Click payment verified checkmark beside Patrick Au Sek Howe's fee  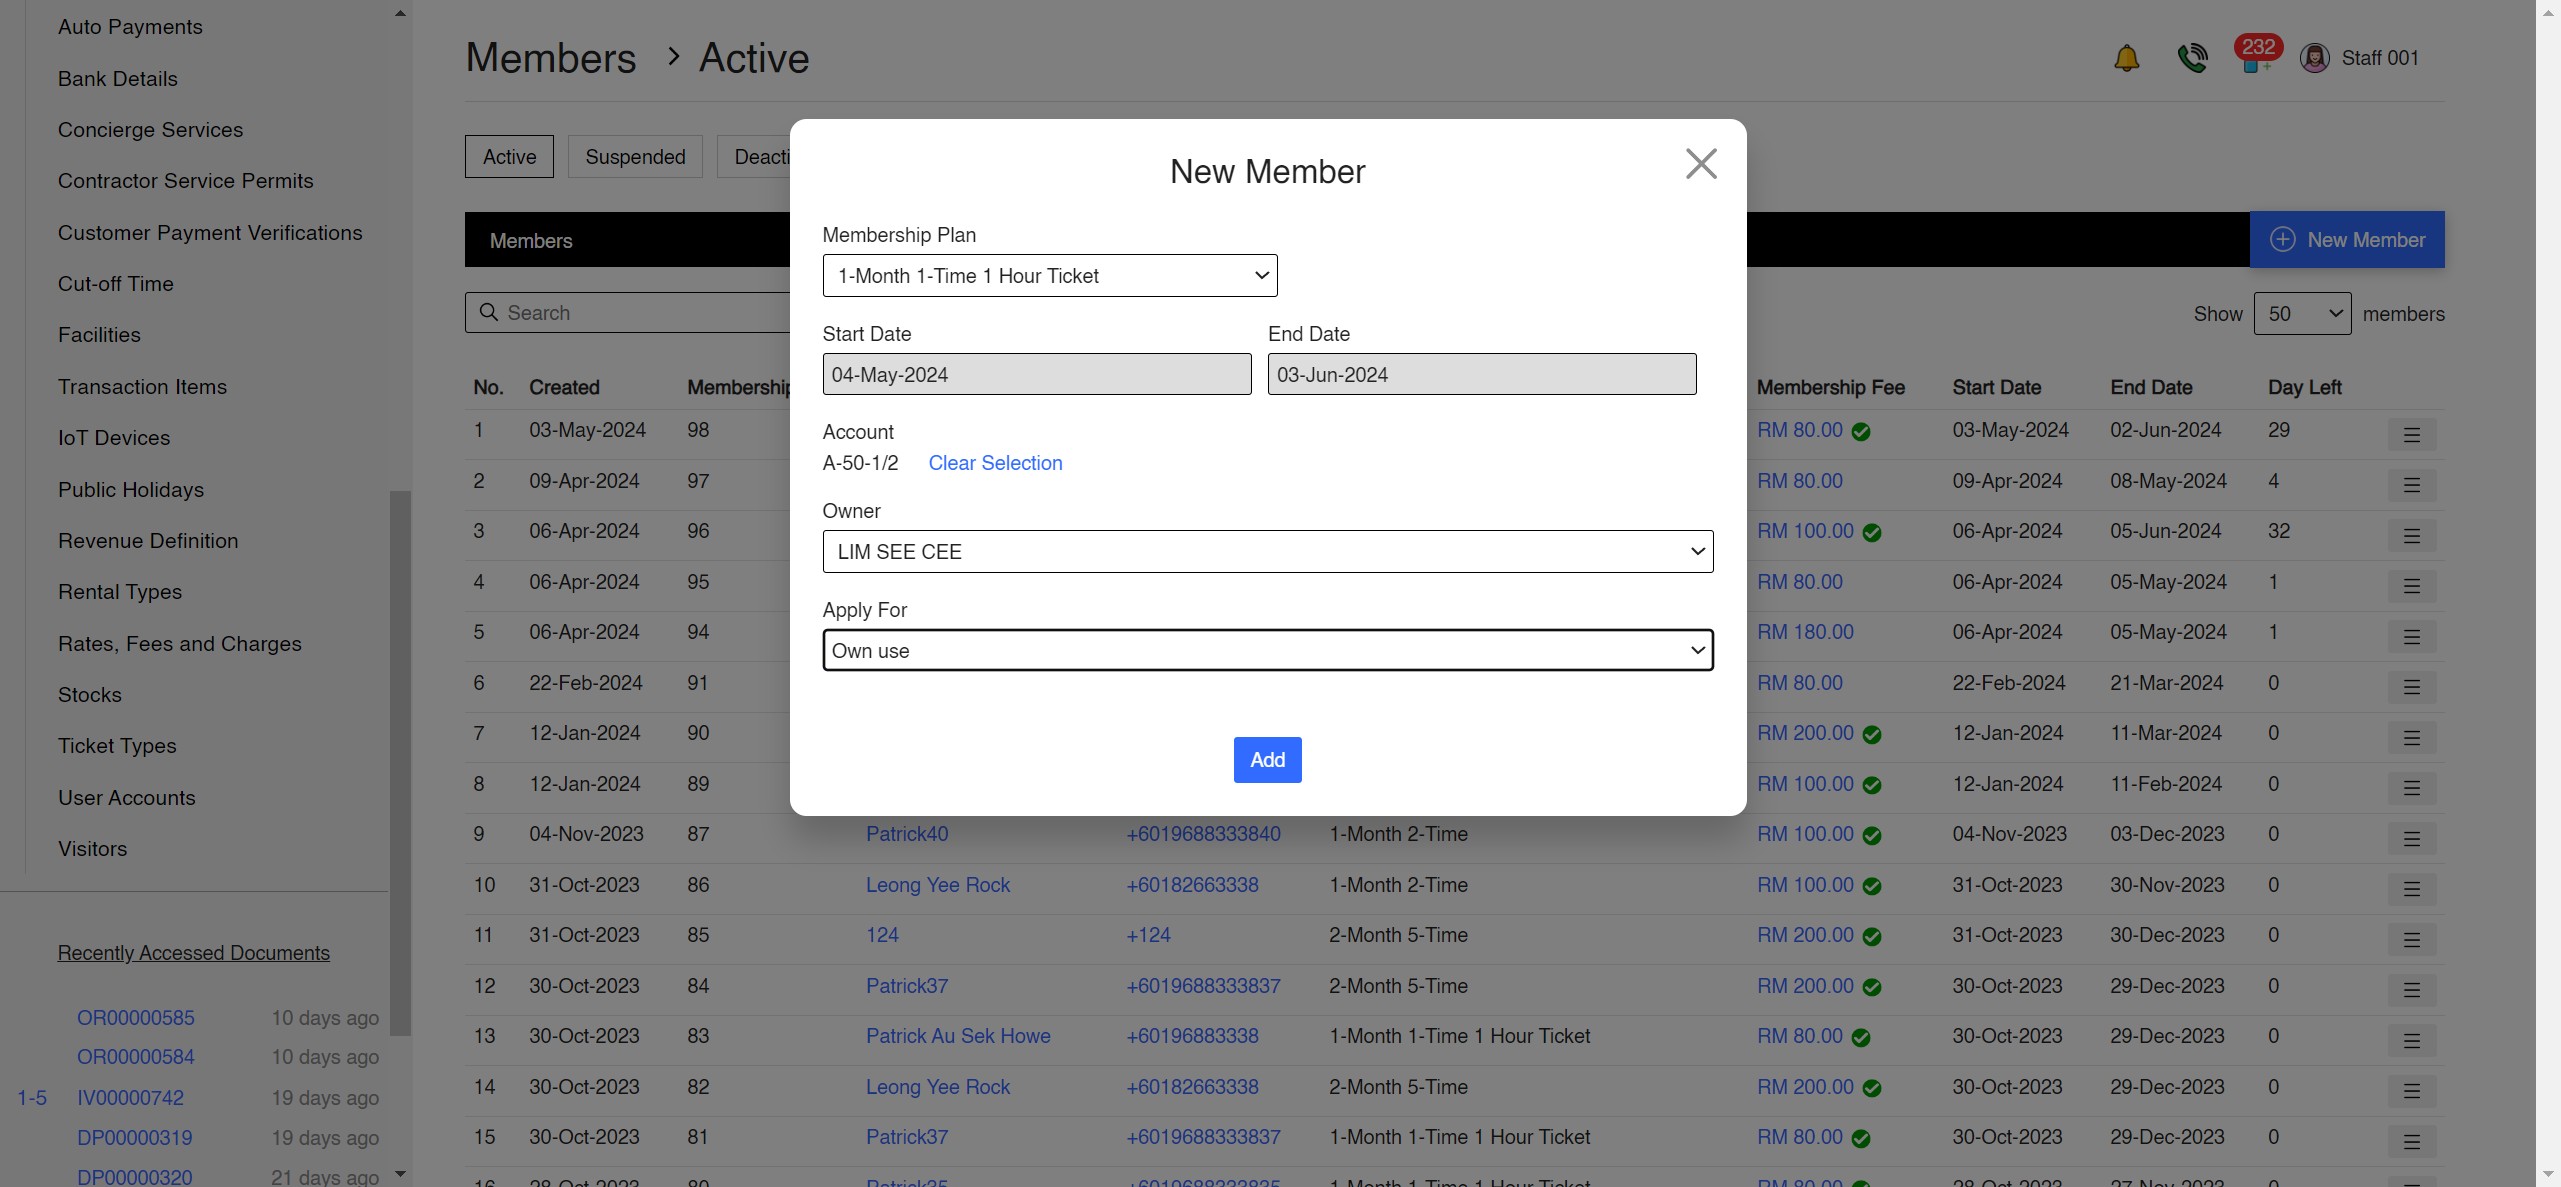(x=1862, y=1038)
